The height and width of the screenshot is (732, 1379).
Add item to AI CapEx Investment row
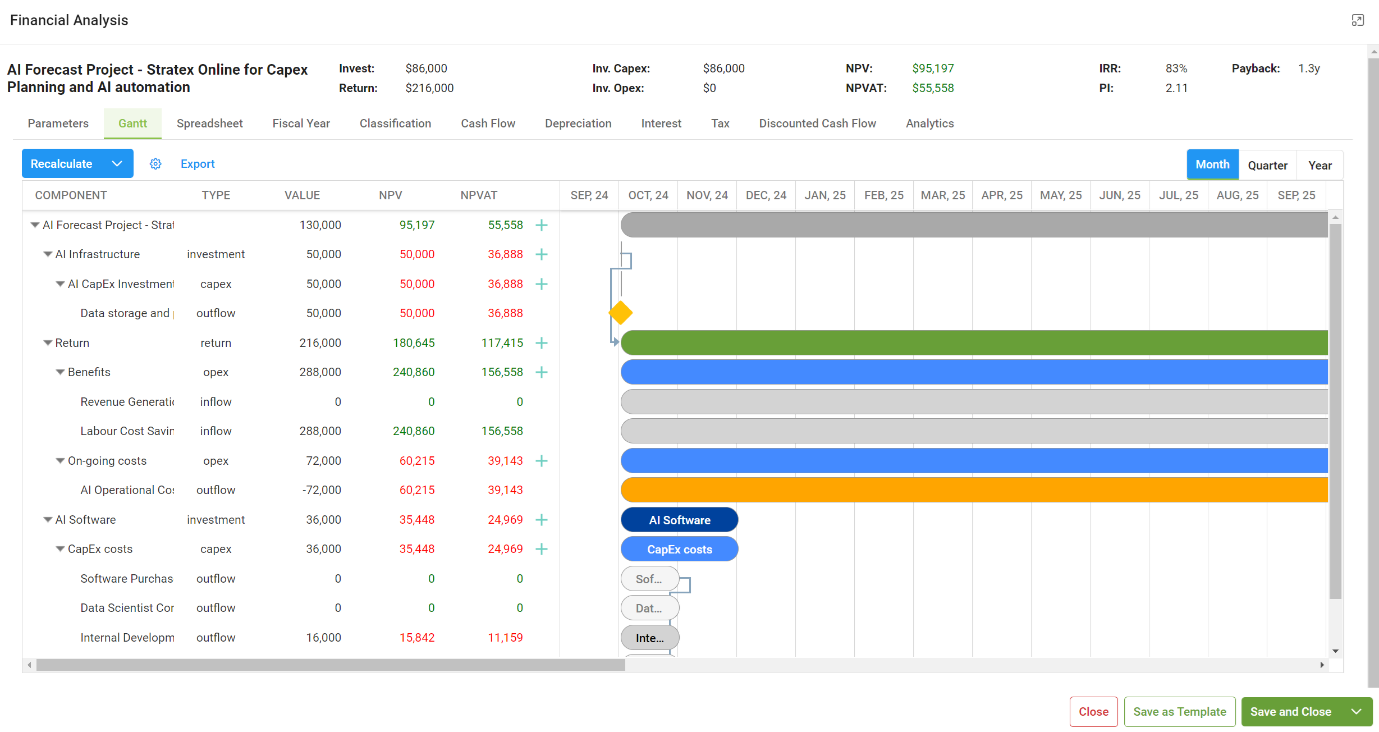coord(541,284)
